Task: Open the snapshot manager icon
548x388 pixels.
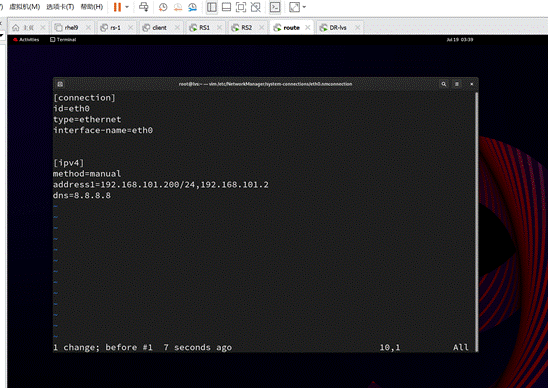Action: (193, 7)
